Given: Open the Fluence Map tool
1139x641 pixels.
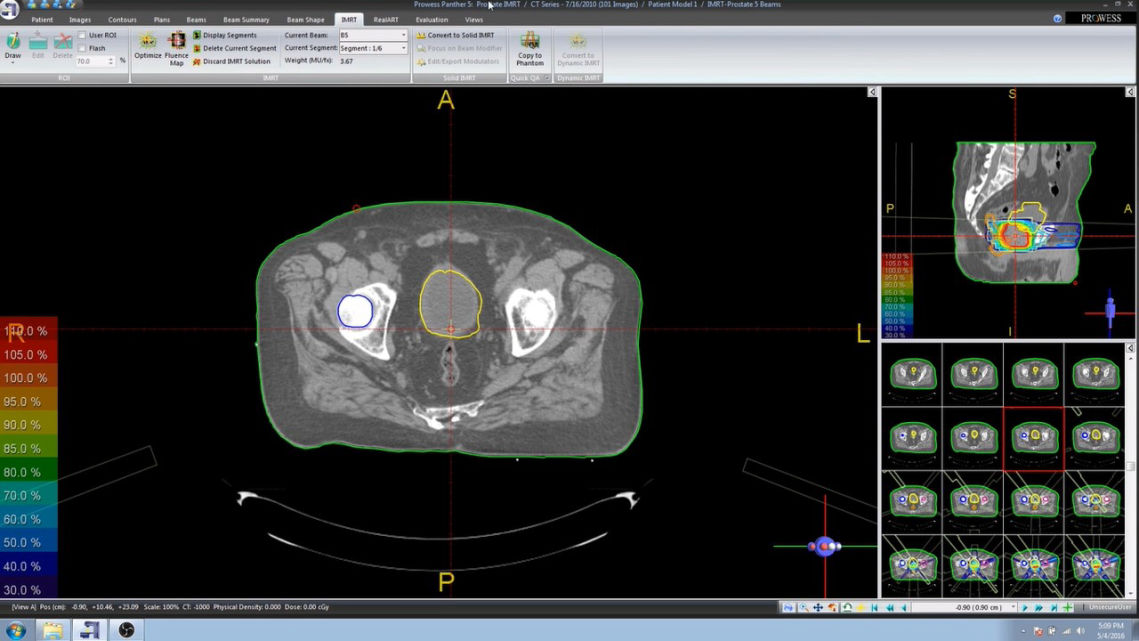Looking at the screenshot, I should tap(176, 44).
